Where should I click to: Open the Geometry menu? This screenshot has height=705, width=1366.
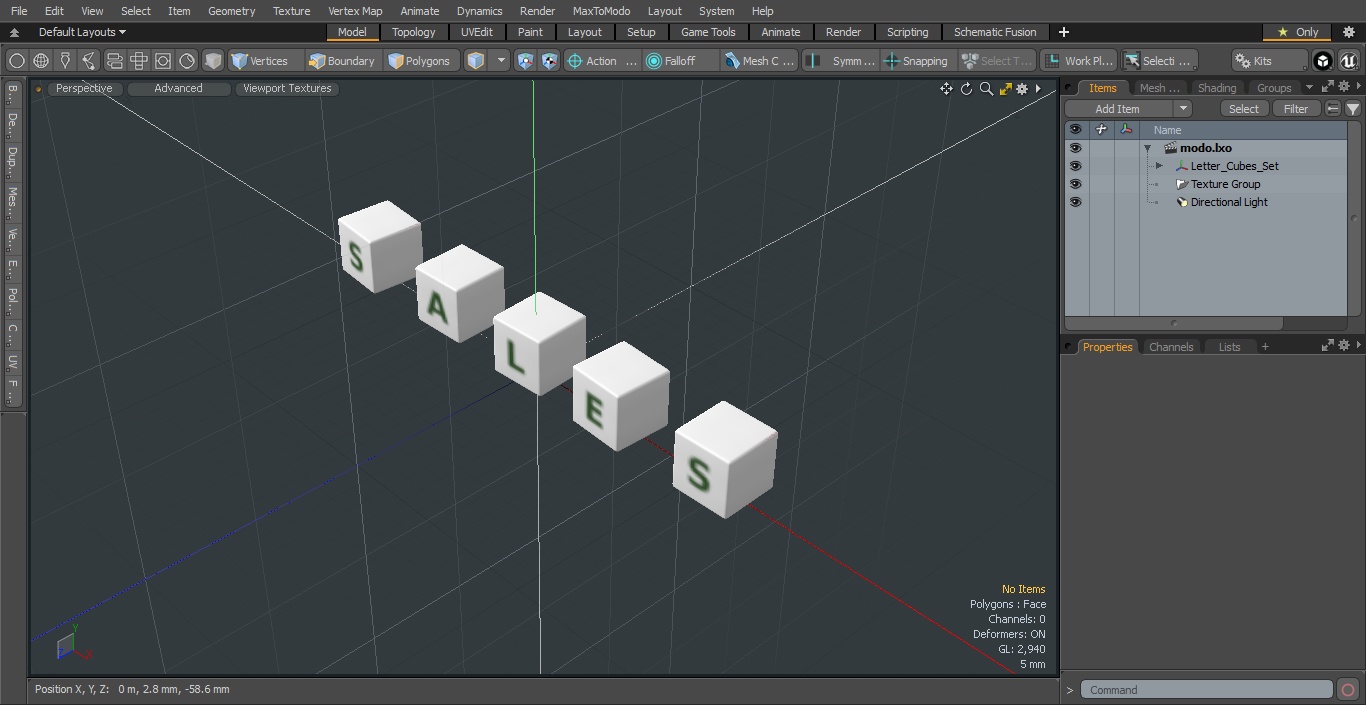tap(231, 11)
